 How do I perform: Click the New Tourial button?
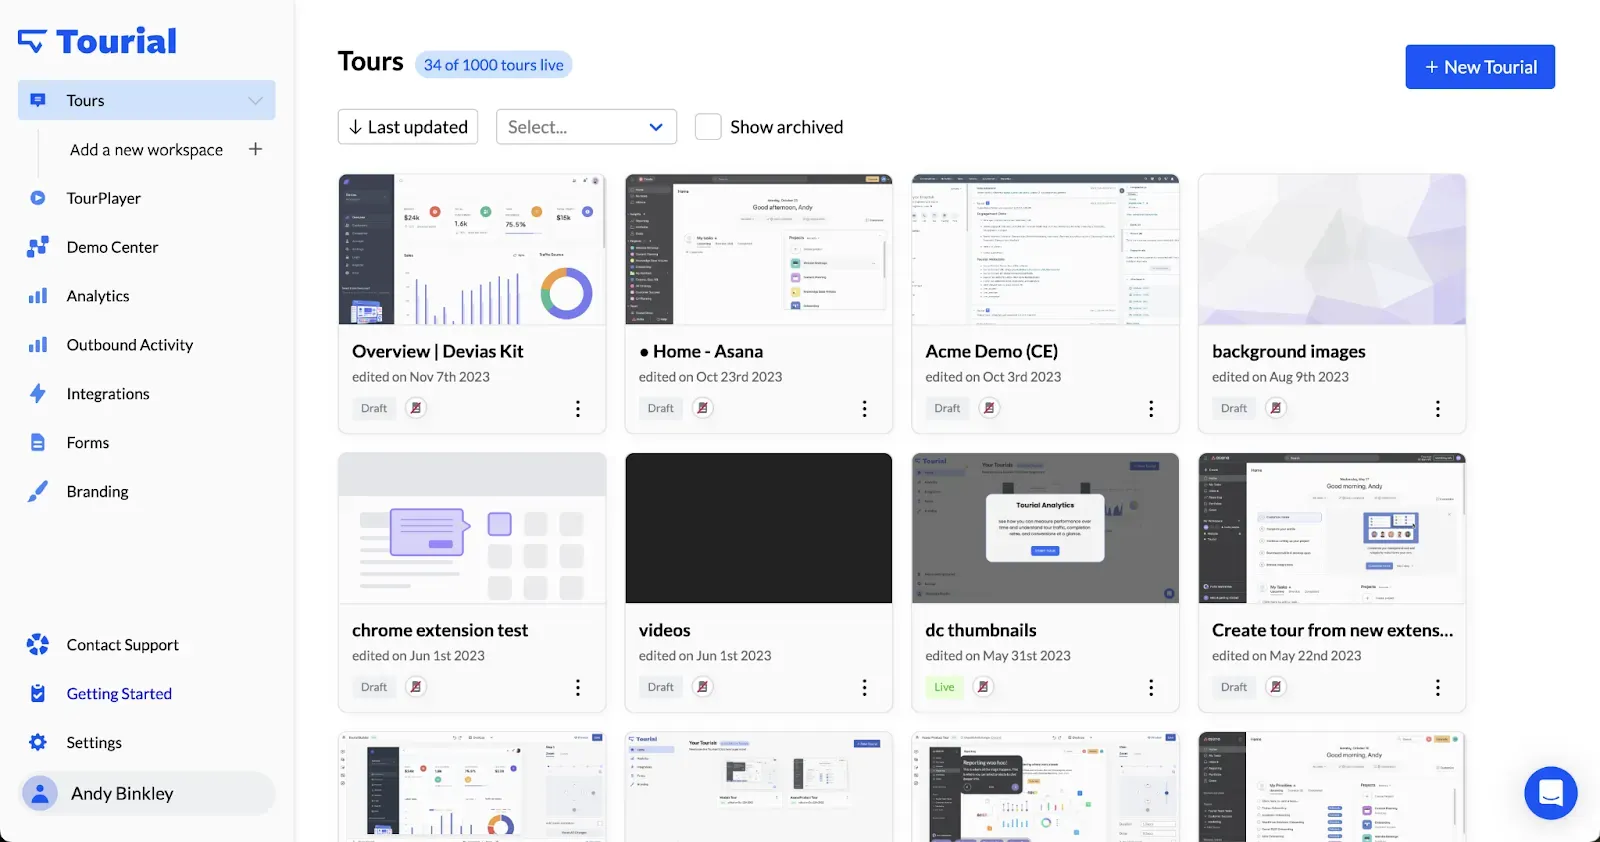coord(1480,67)
